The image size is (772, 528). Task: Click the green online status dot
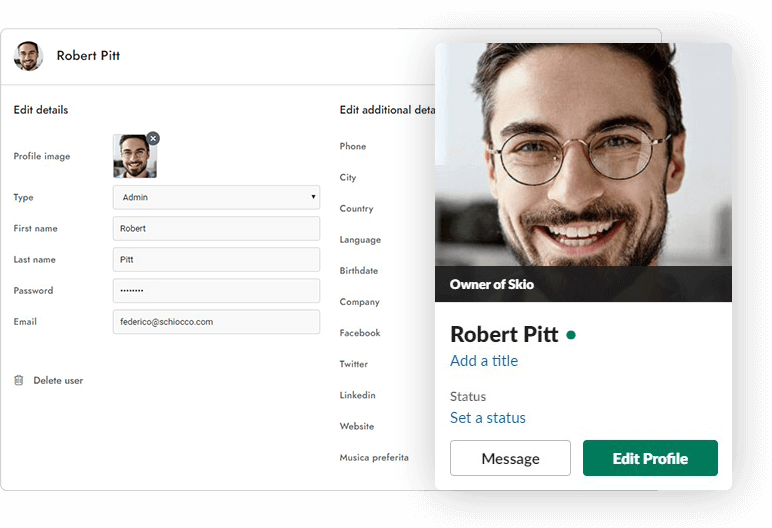(571, 335)
